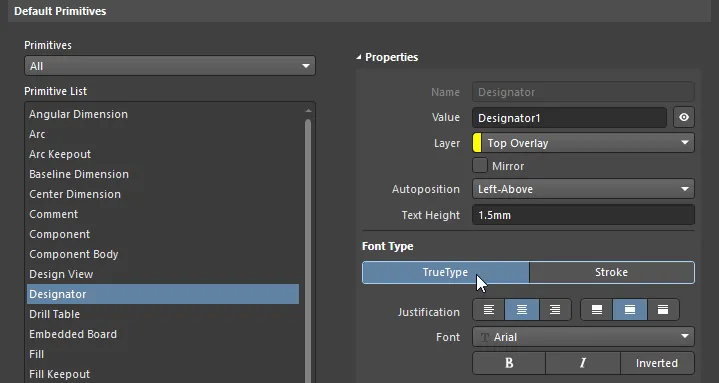Toggle Bold font style button
Viewport: 719px width, 383px height.
pyautogui.click(x=509, y=363)
